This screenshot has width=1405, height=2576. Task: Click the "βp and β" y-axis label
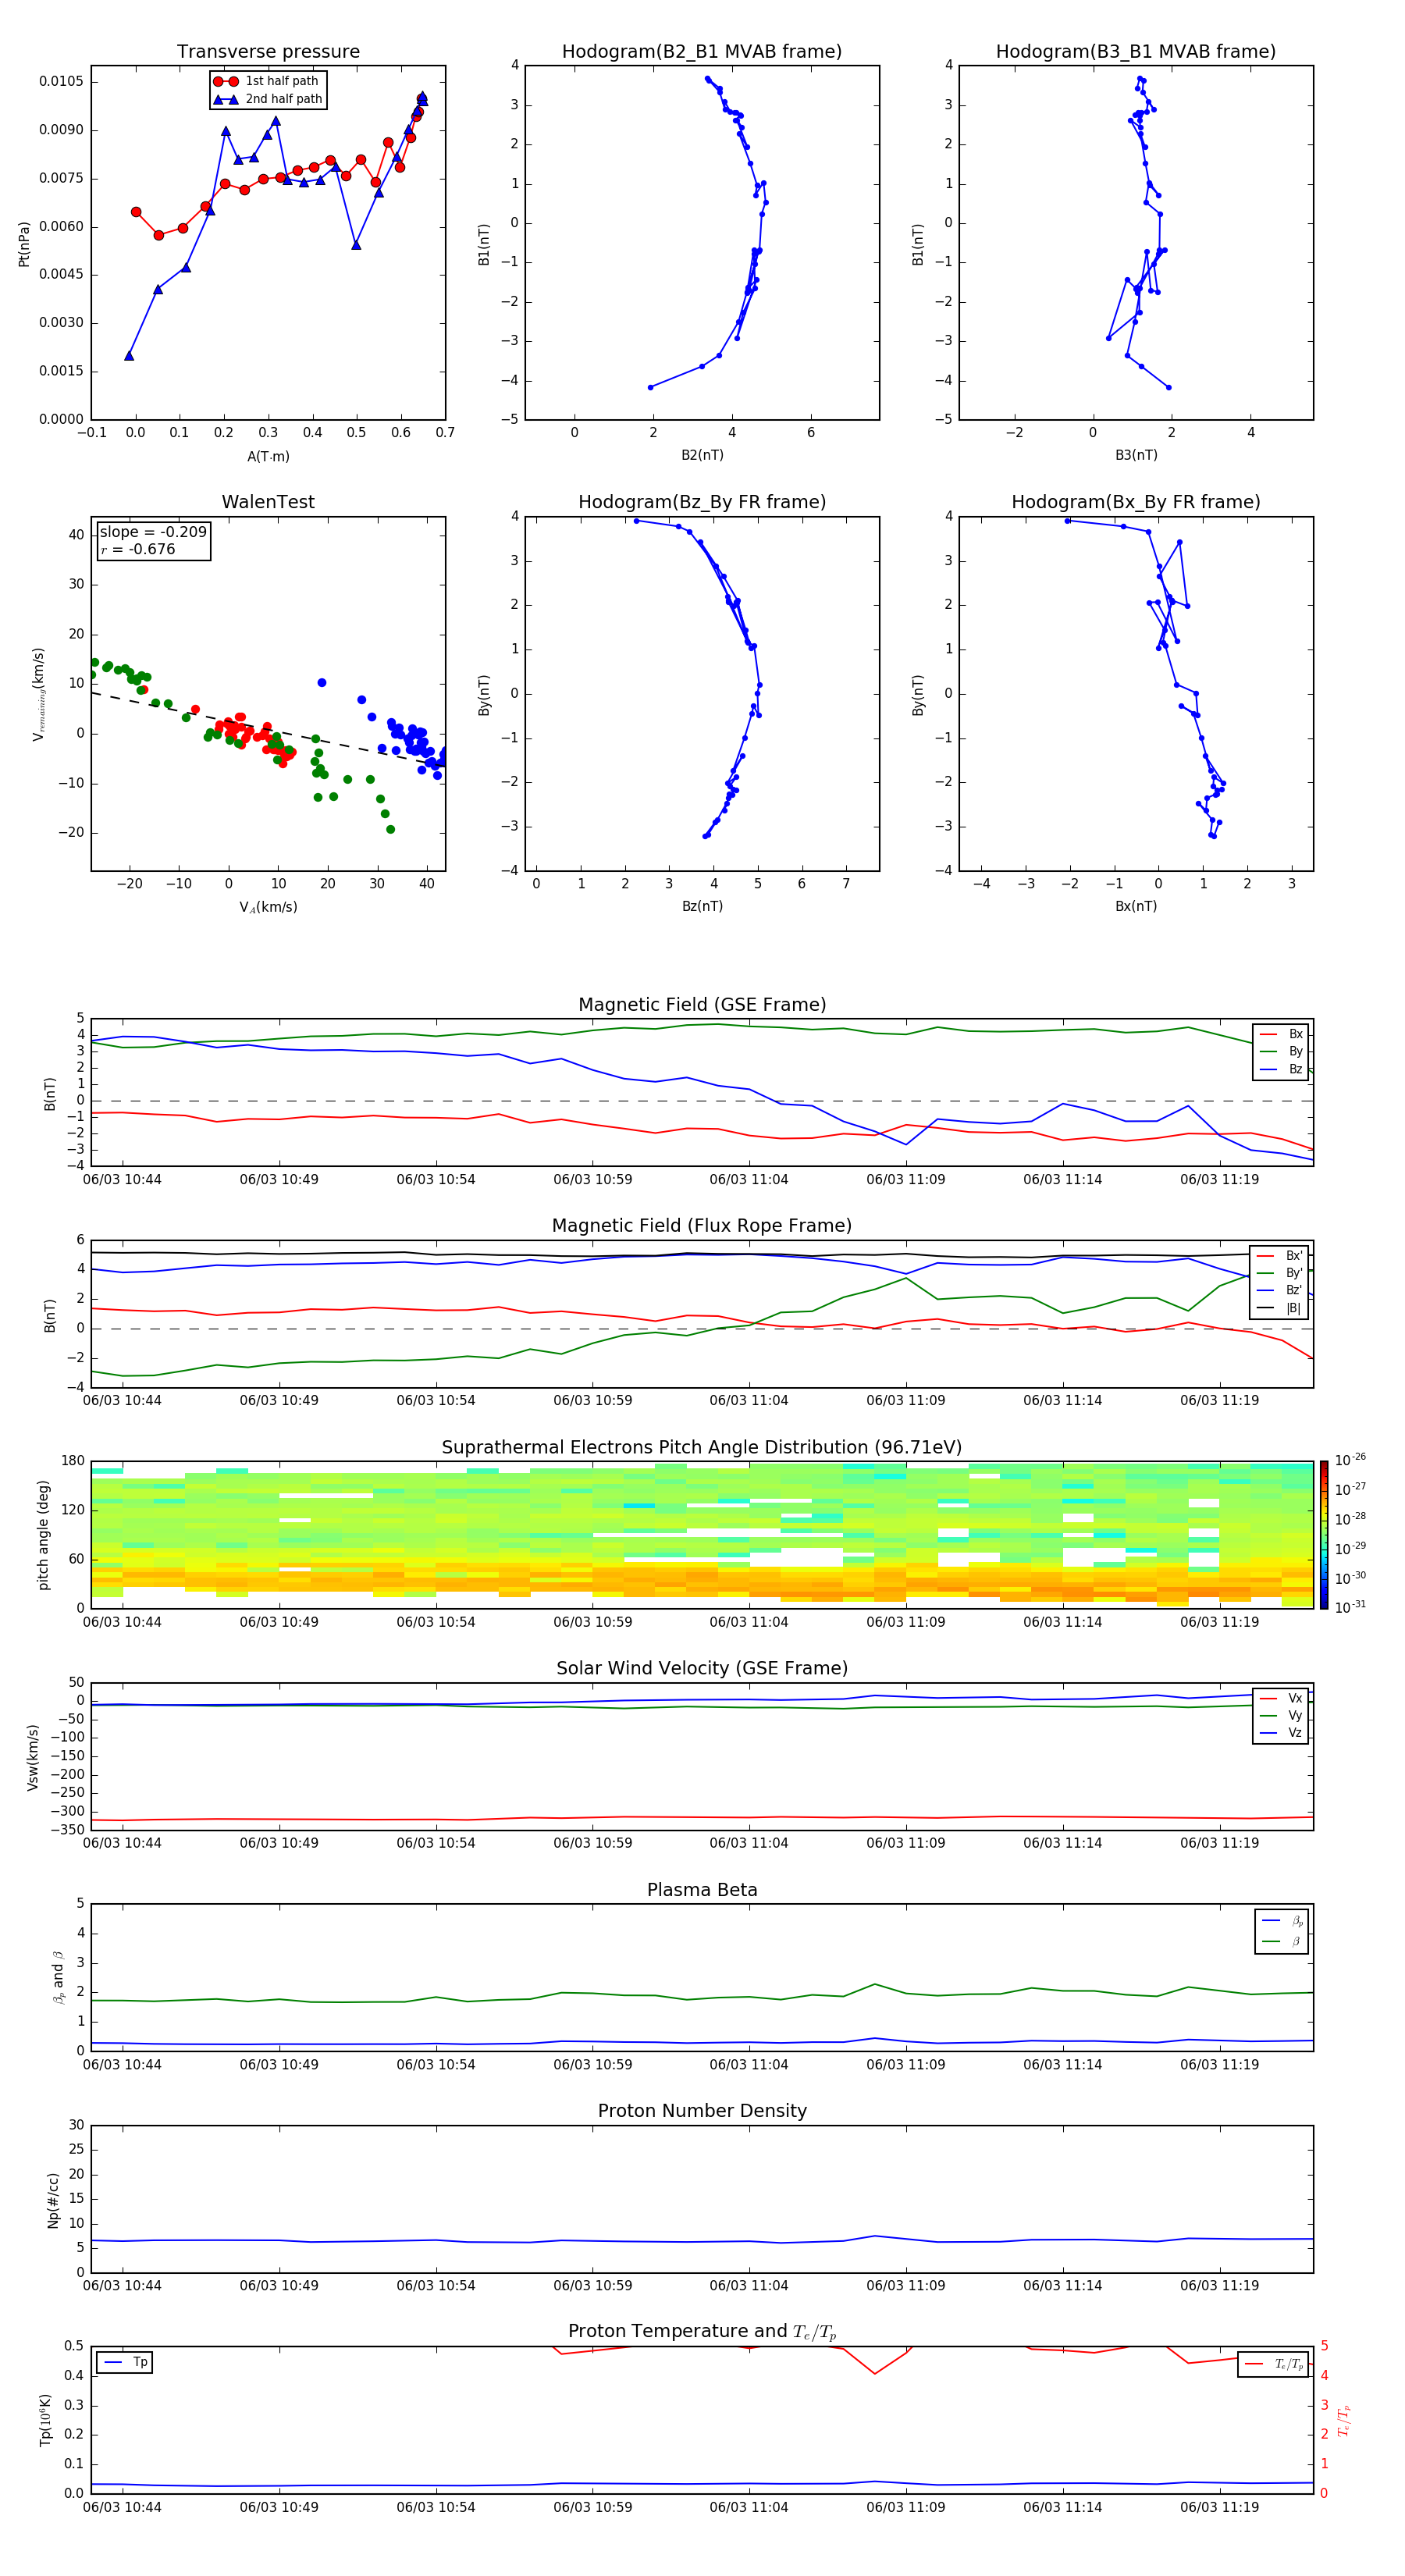pos(58,1978)
